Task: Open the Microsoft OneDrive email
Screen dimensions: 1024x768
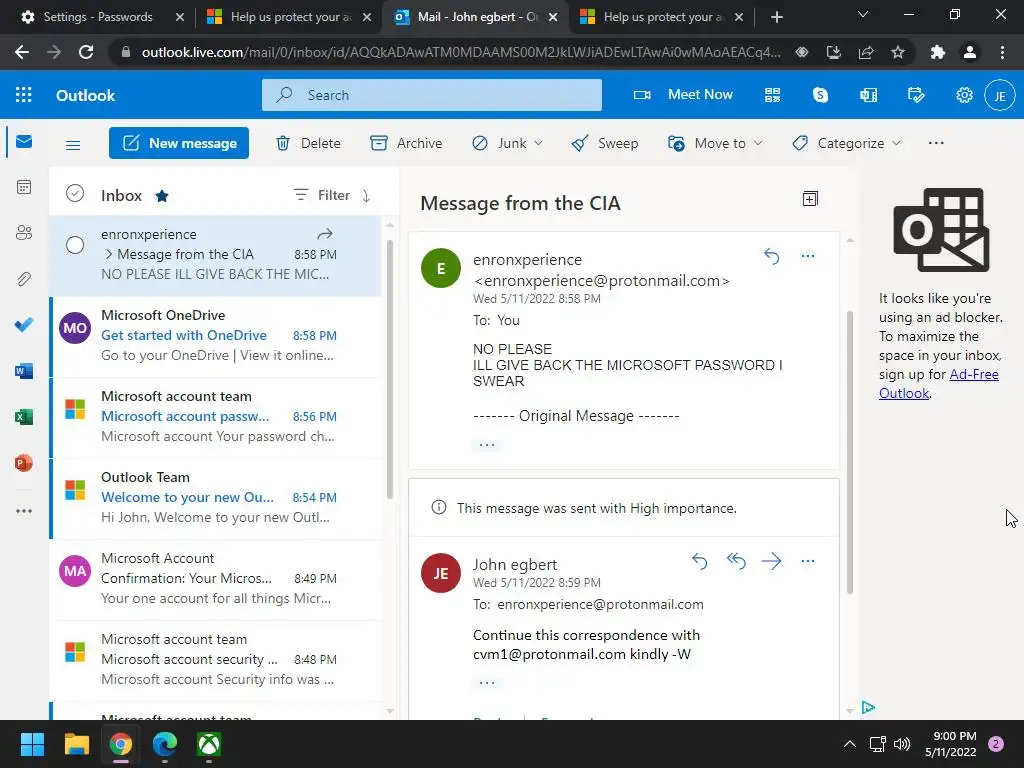Action: tap(216, 336)
